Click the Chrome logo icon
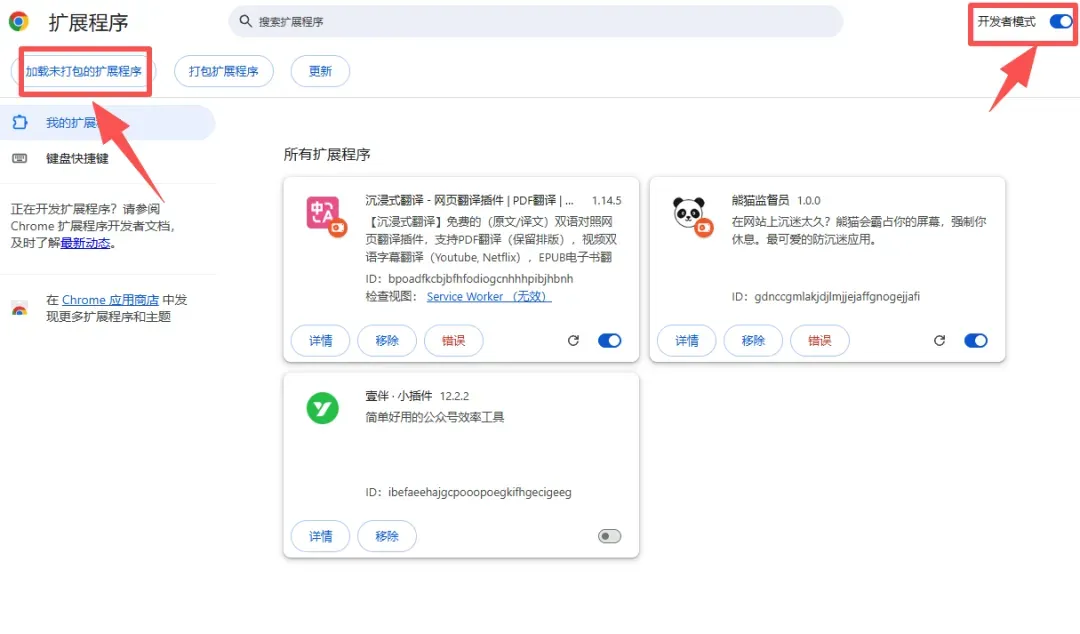1080x634 pixels. (x=19, y=21)
